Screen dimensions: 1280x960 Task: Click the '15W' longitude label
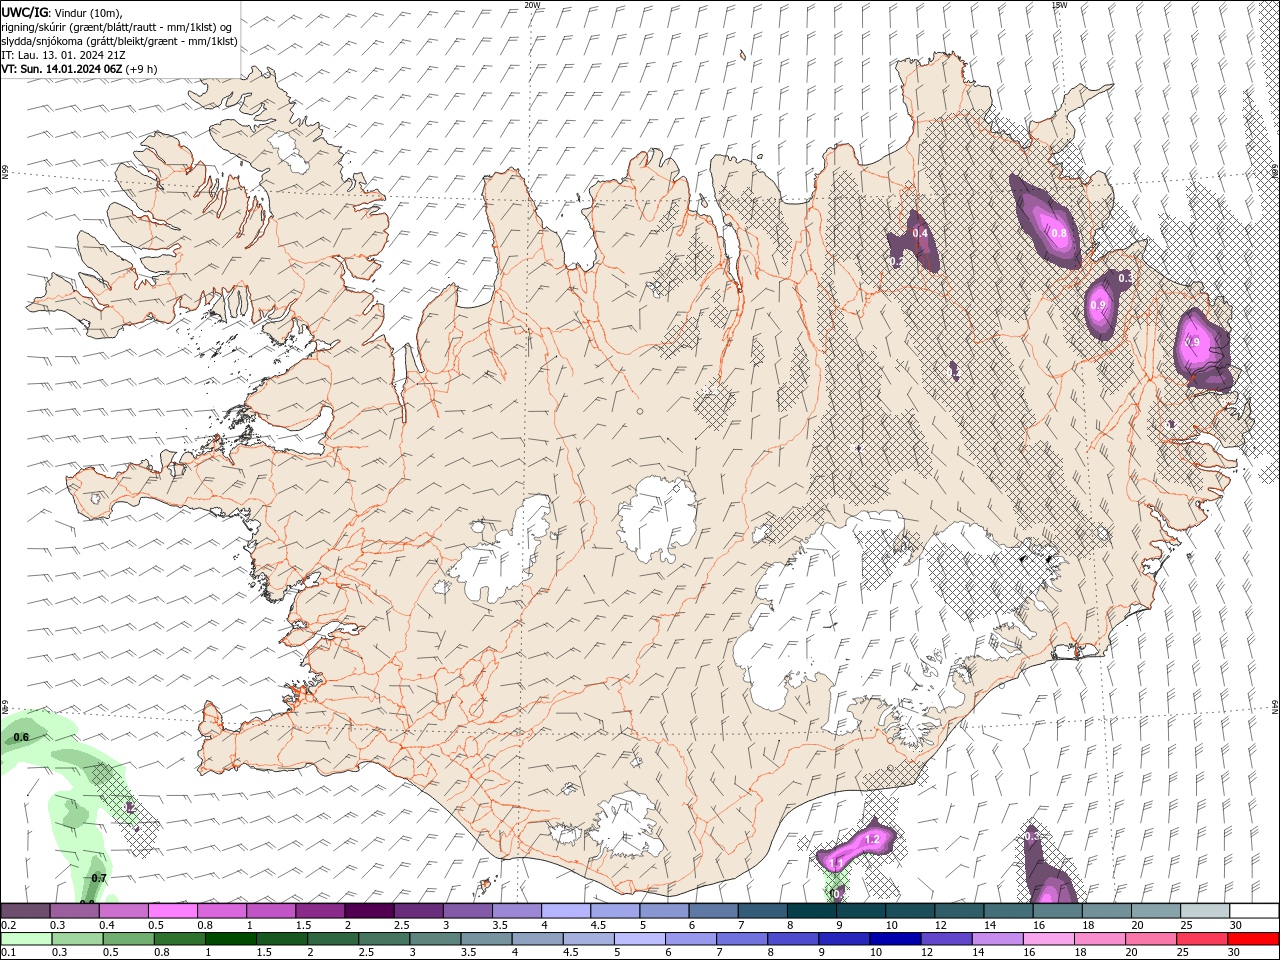pyautogui.click(x=1059, y=5)
